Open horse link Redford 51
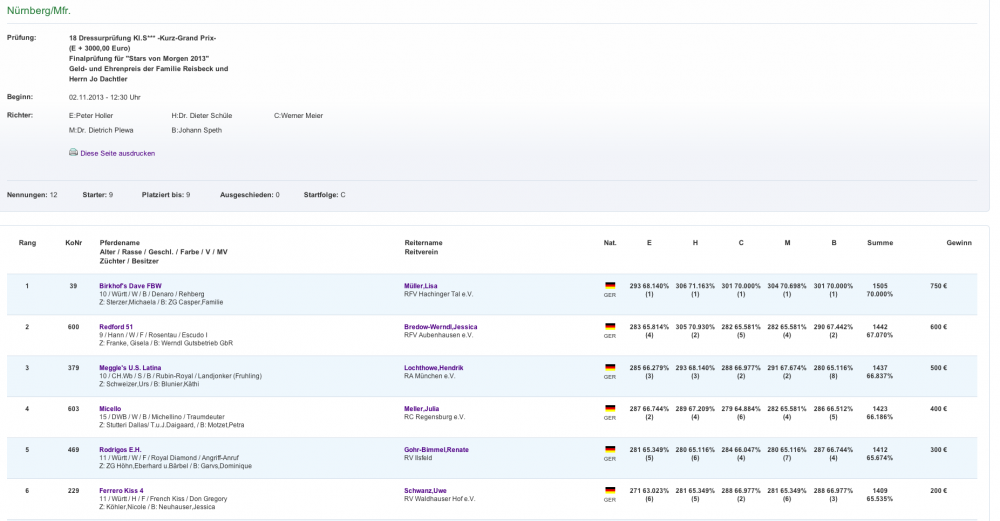1000x521 pixels. 116,326
